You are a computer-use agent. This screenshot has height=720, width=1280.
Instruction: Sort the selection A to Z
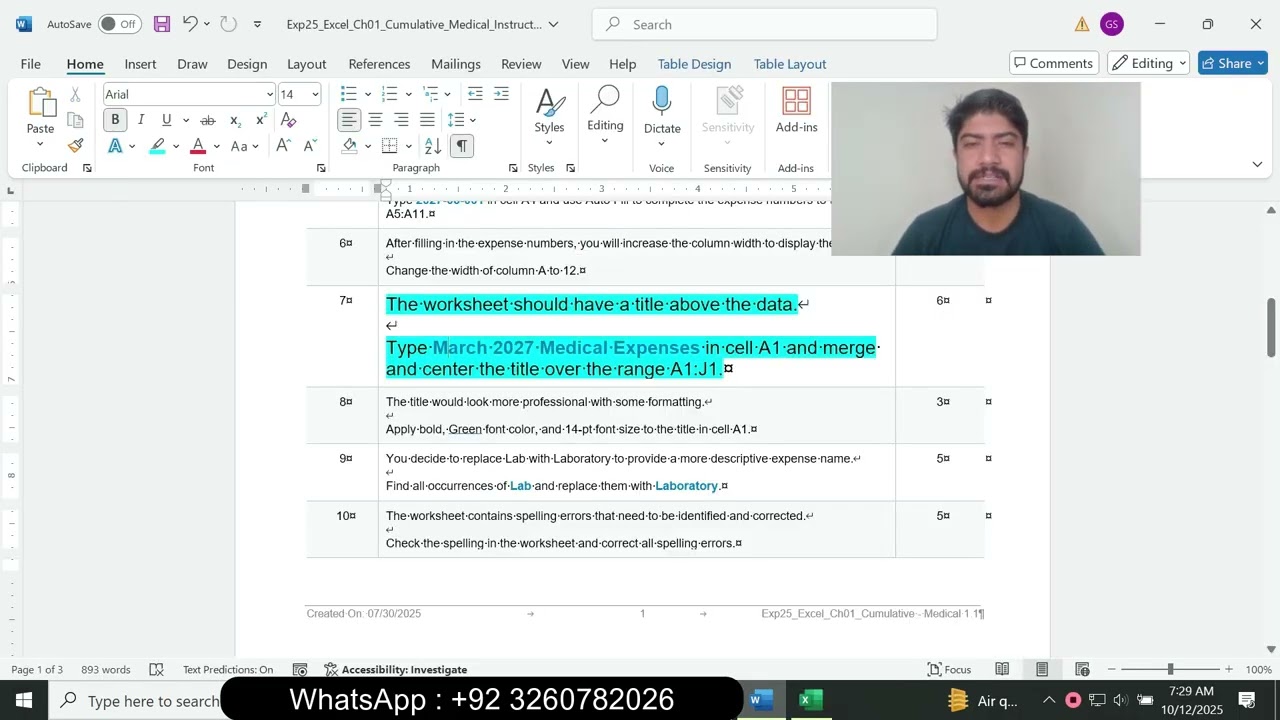point(433,146)
